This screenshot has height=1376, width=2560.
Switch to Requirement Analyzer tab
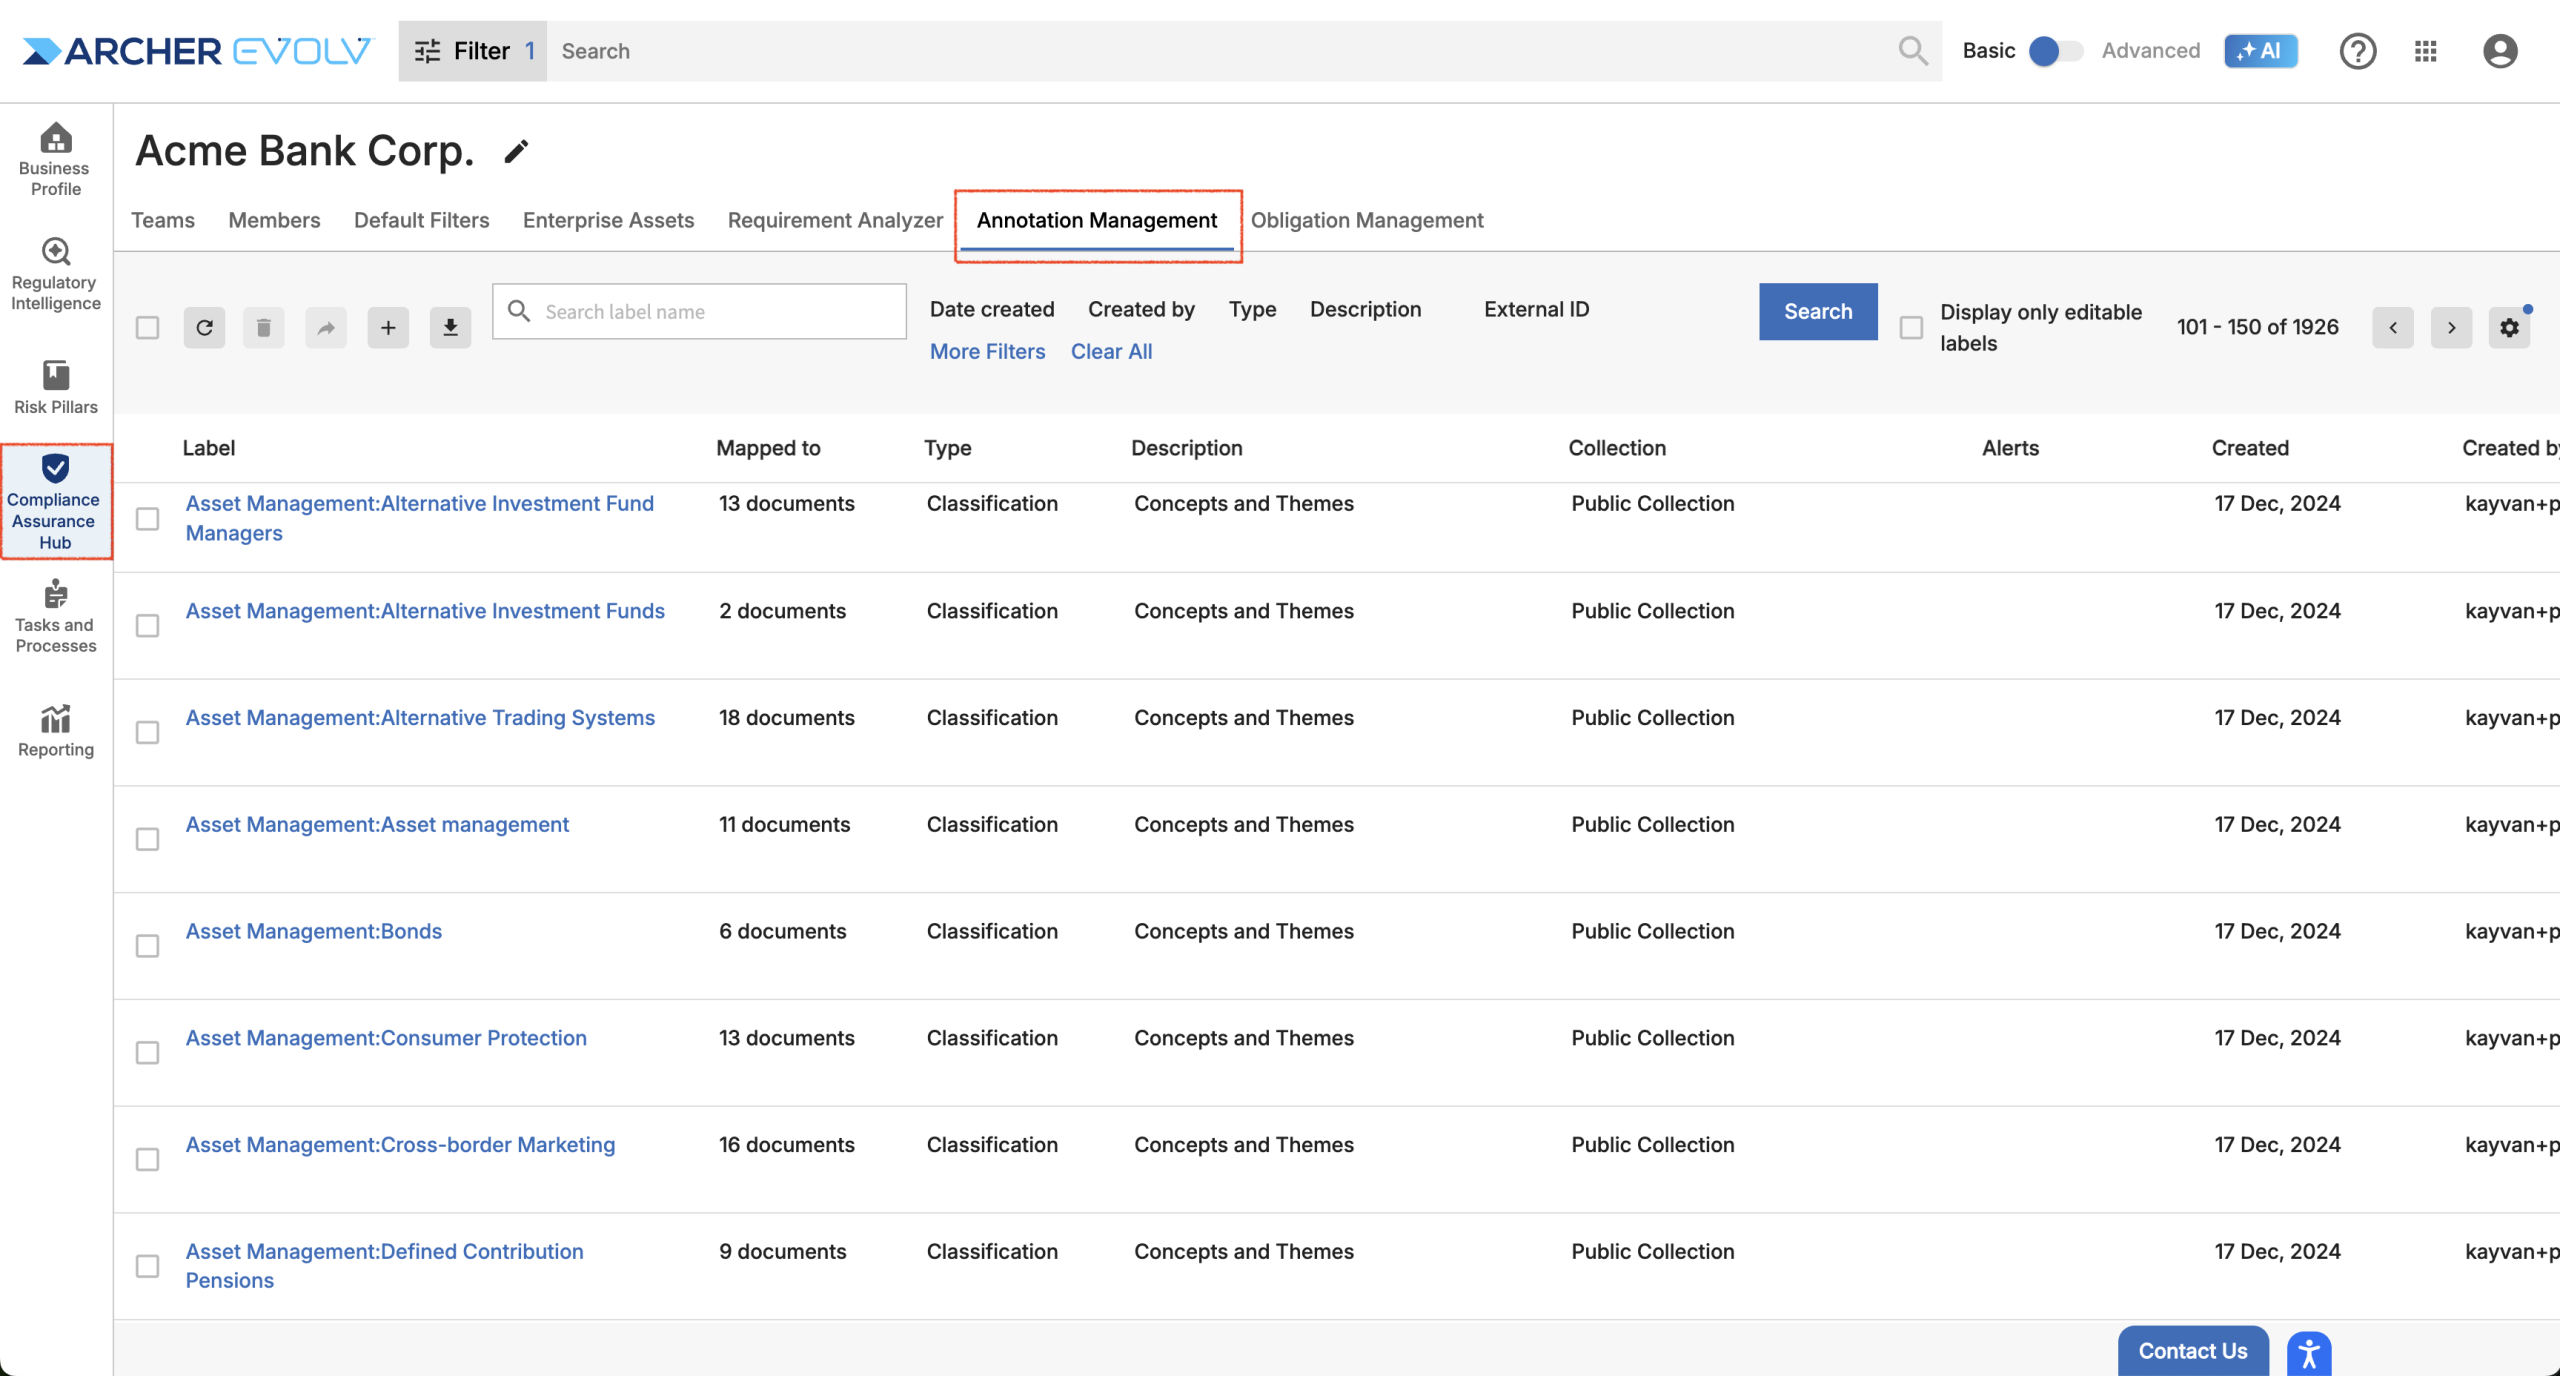[x=835, y=220]
